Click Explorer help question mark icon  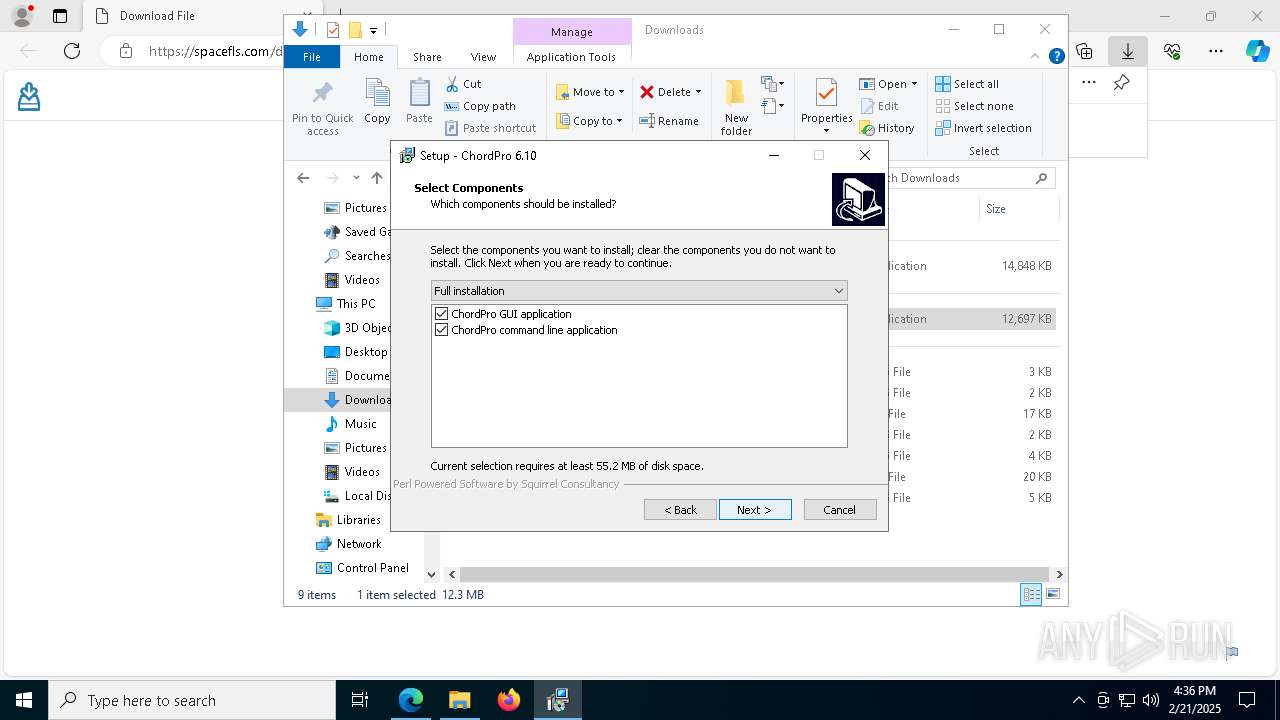[x=1056, y=57]
